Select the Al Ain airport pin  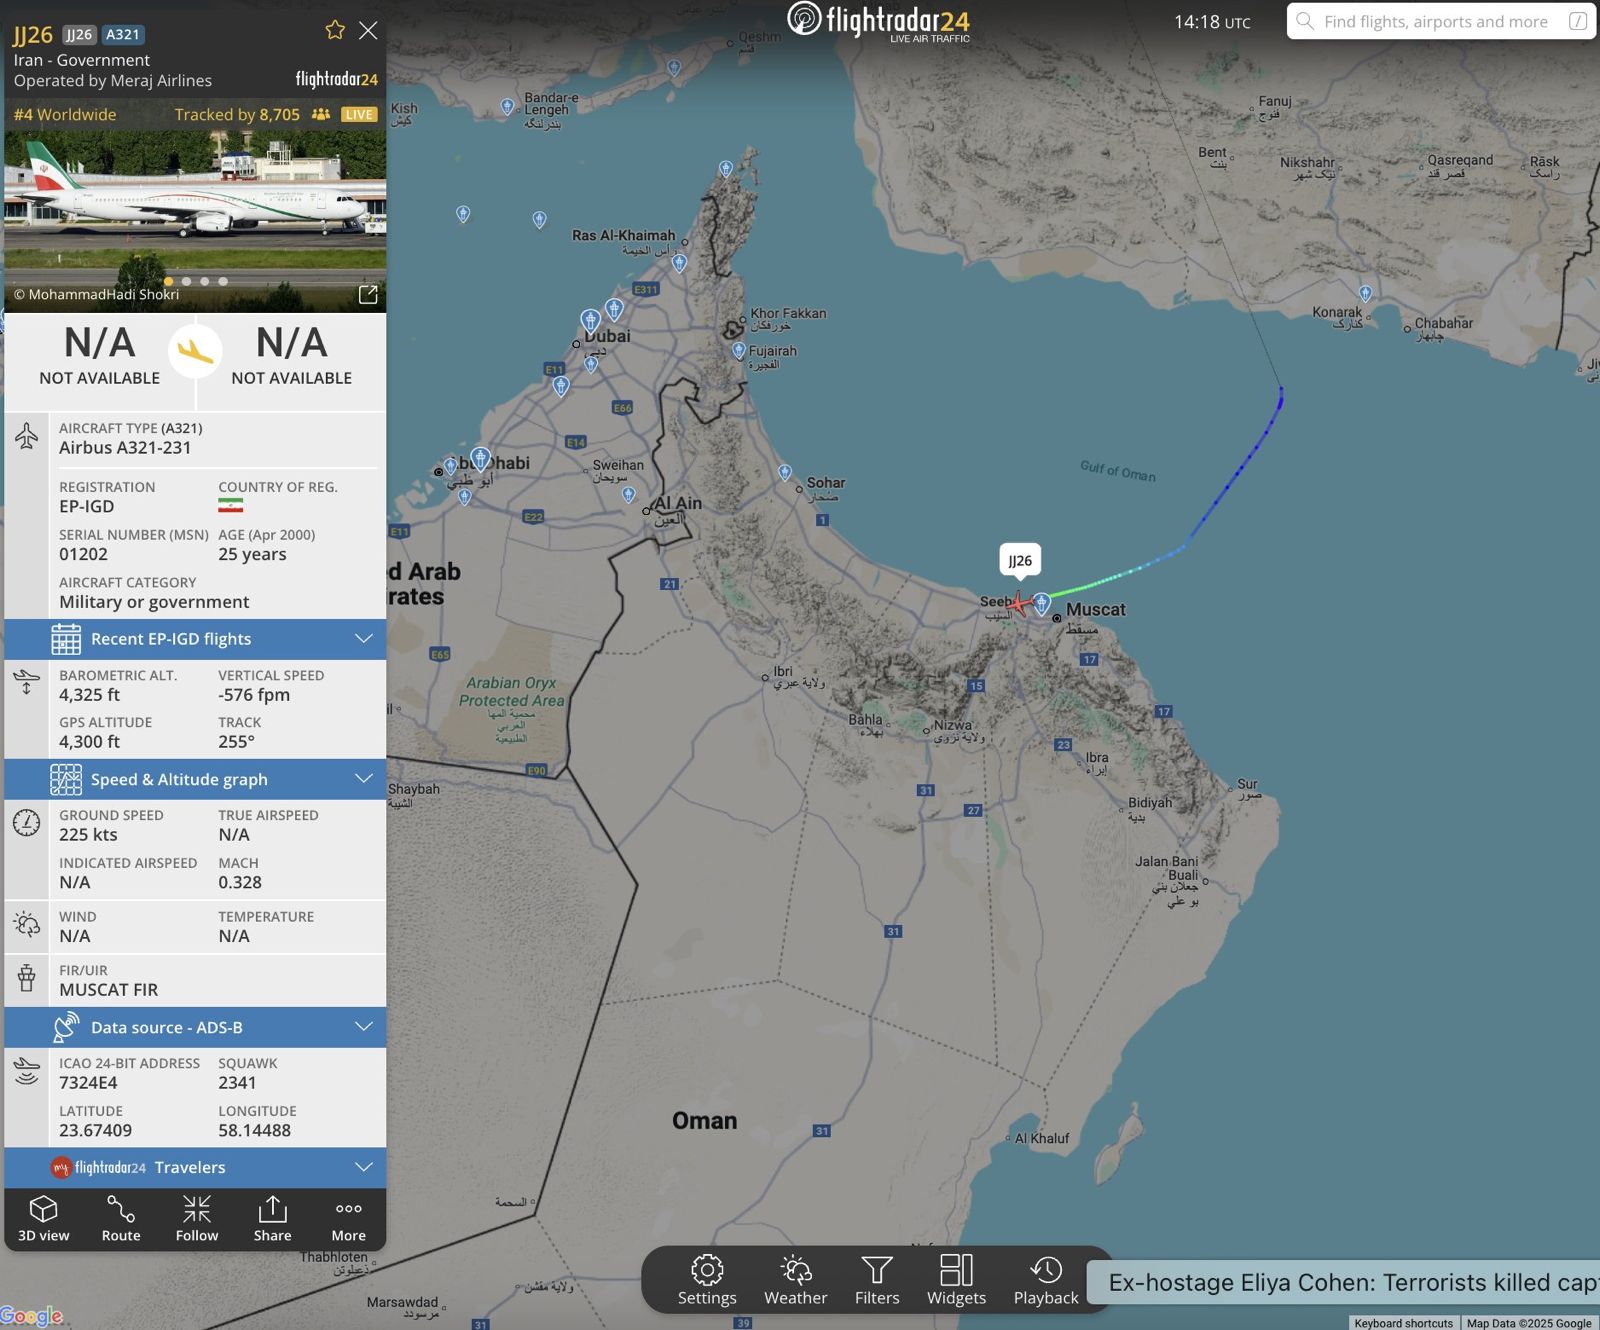629,494
